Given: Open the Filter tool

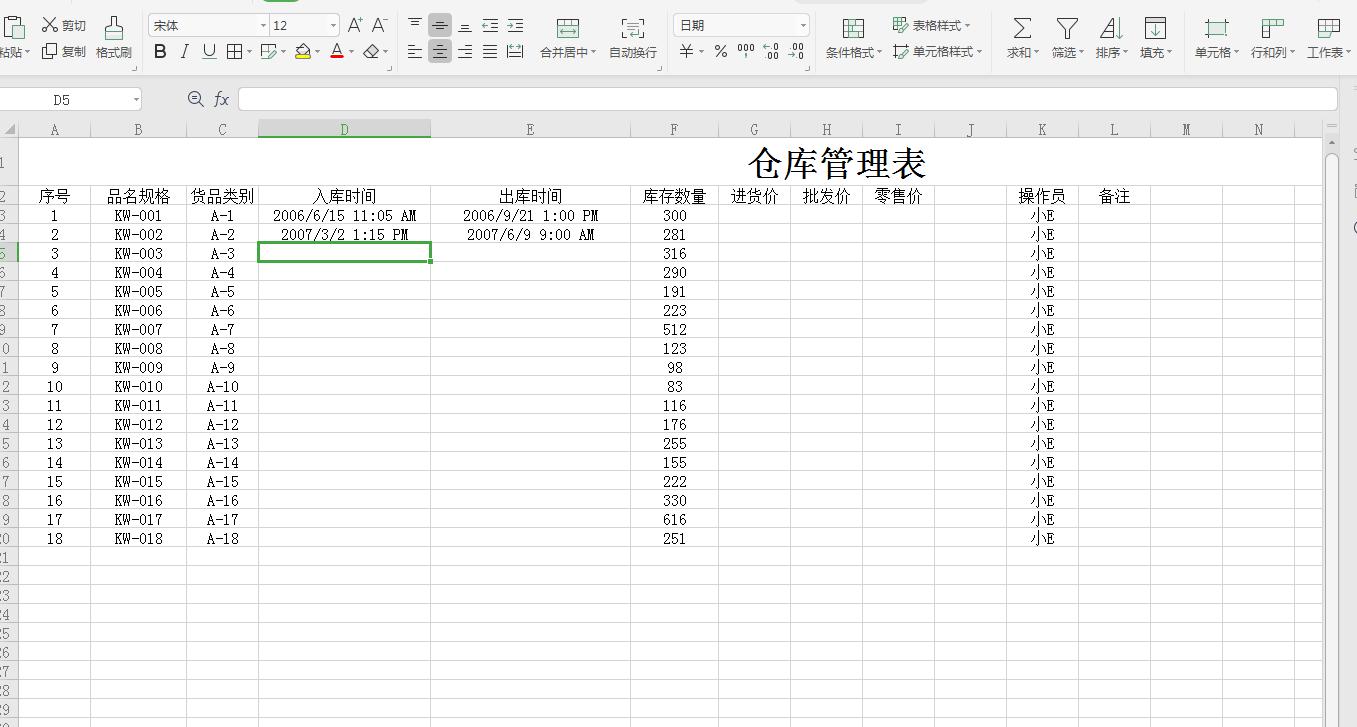Looking at the screenshot, I should (1067, 38).
